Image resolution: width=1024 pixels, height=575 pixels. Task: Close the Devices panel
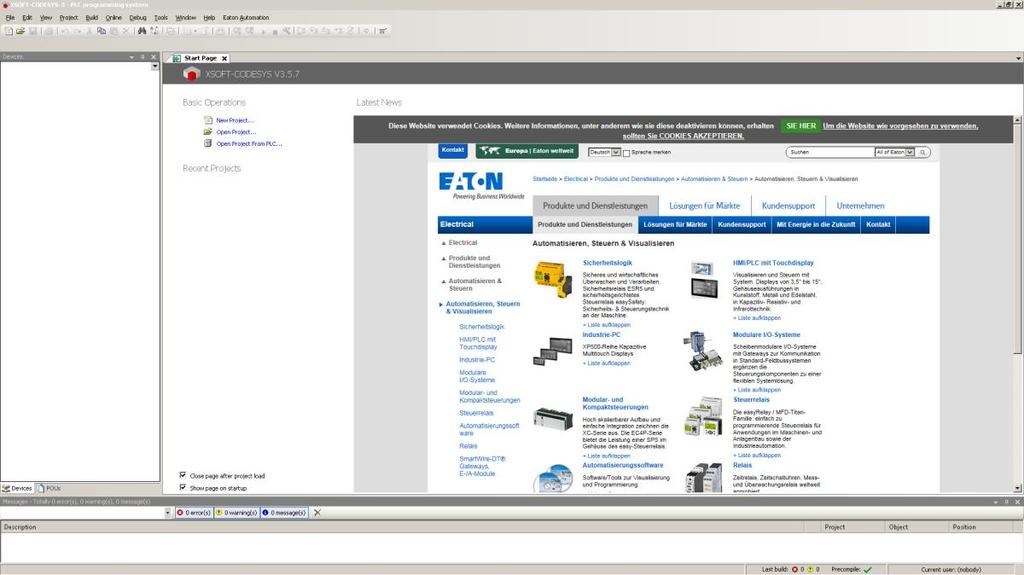coord(153,57)
